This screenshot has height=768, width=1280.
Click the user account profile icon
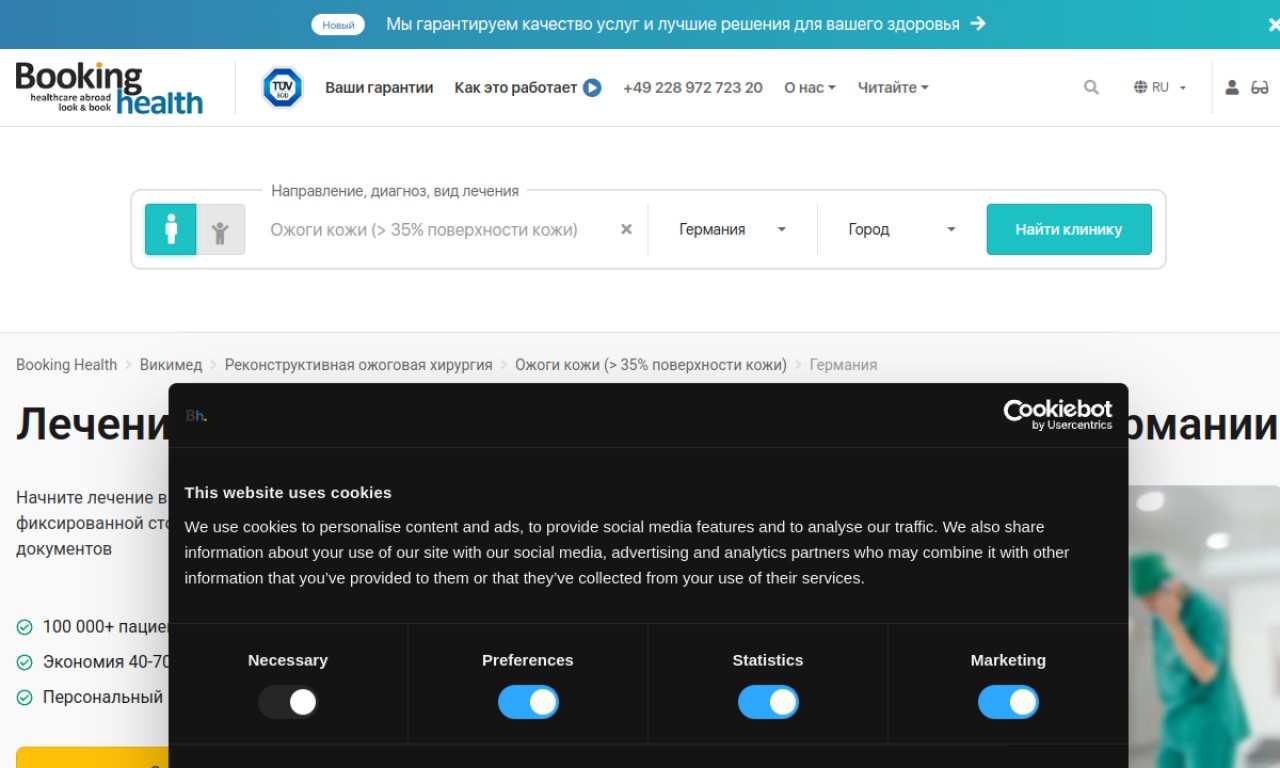coord(1232,88)
